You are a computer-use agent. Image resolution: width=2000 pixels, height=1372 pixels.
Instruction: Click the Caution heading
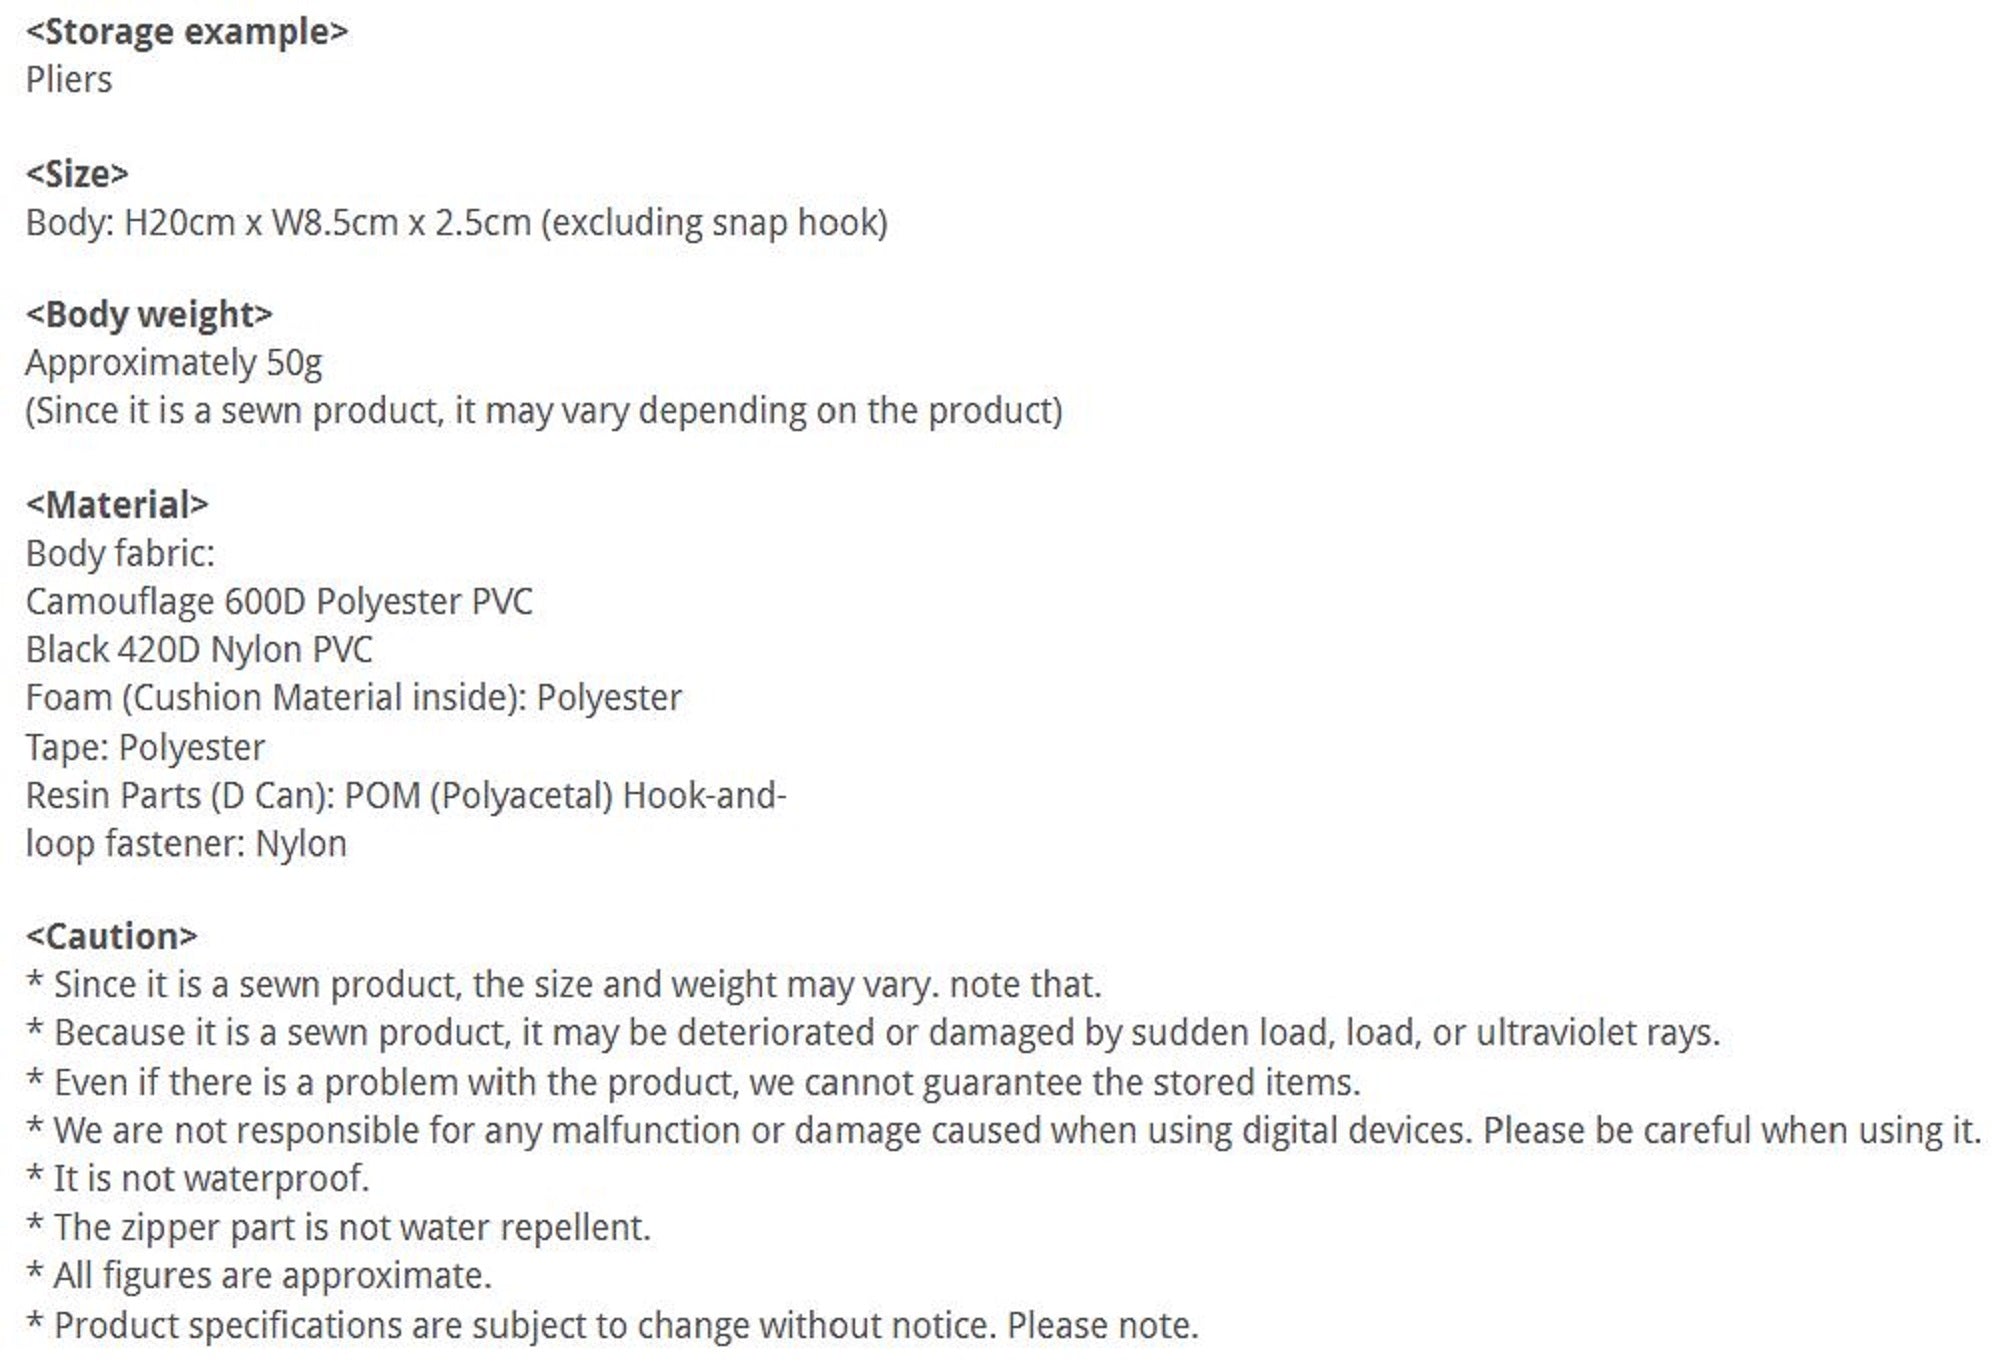click(x=111, y=937)
